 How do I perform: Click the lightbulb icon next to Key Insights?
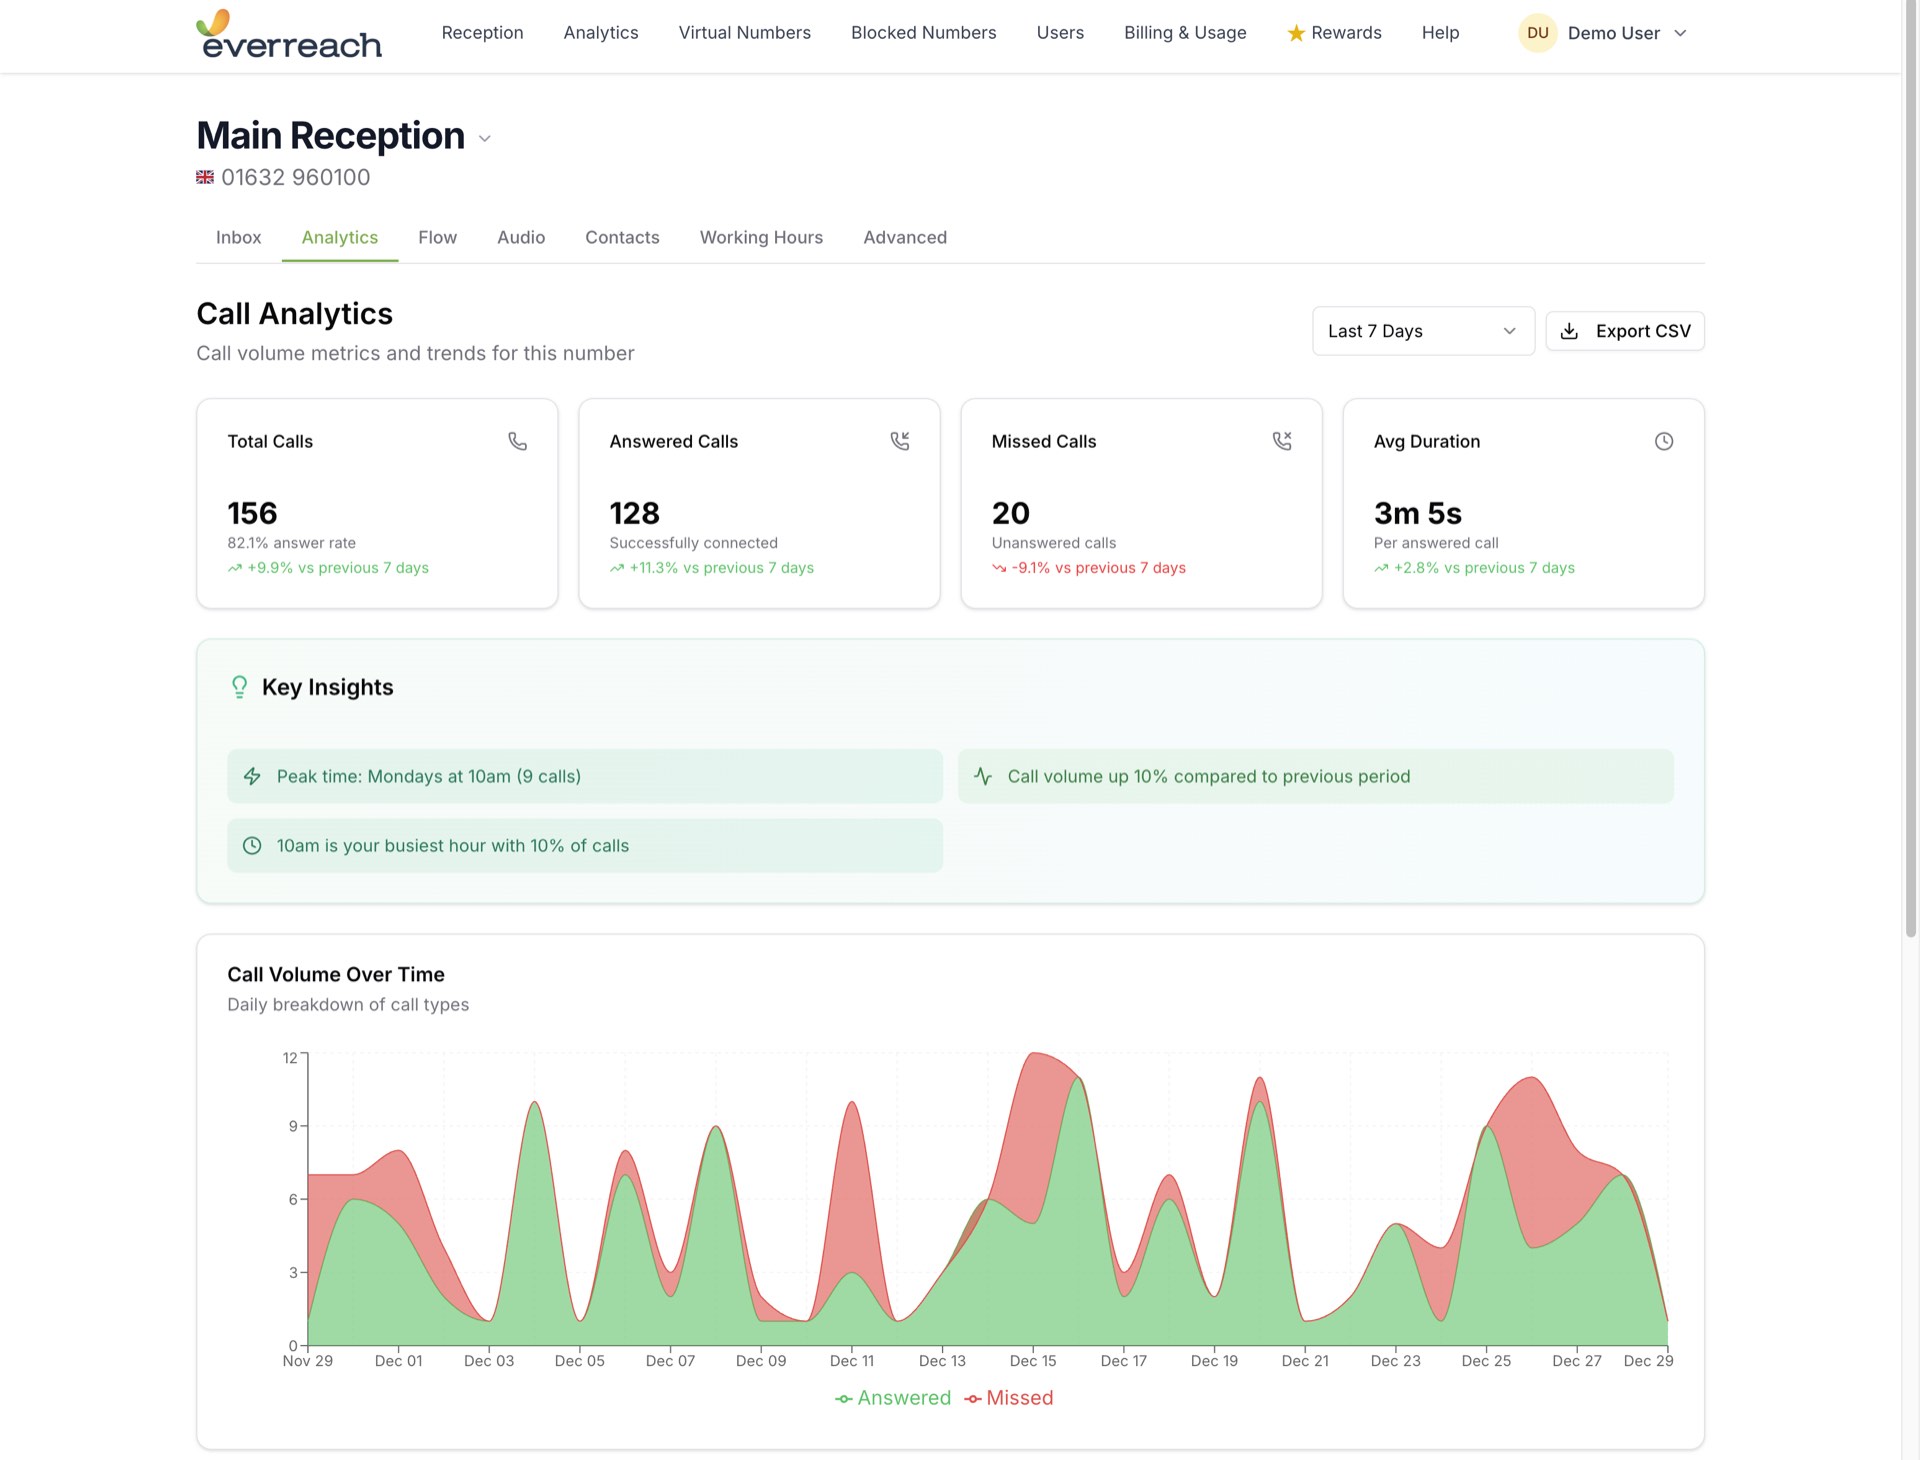coord(239,686)
